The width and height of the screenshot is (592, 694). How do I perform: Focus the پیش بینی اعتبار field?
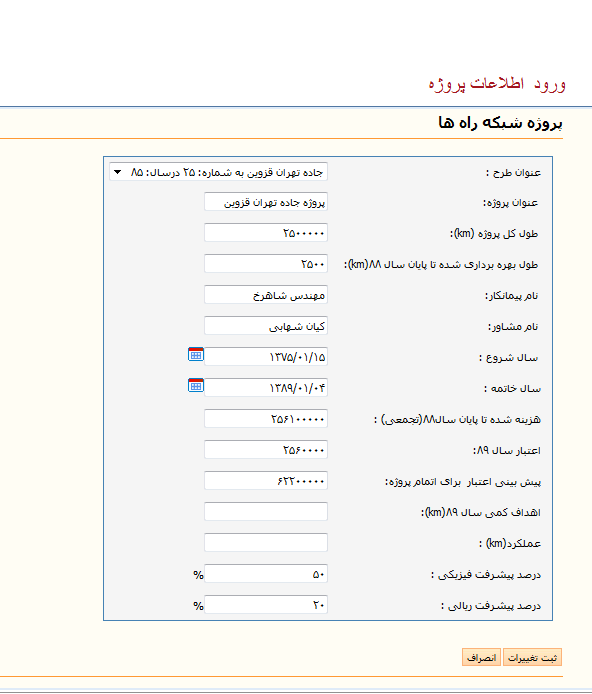point(266,481)
